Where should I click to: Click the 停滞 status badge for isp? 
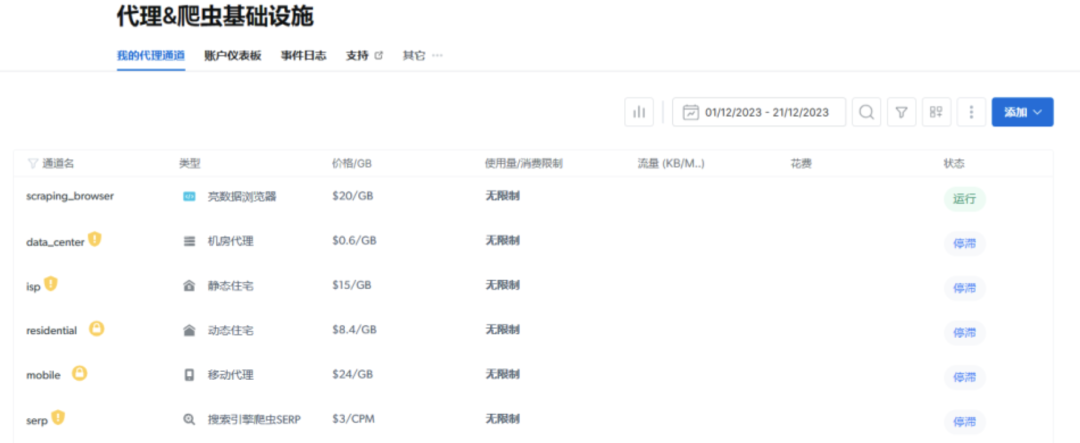click(x=964, y=289)
